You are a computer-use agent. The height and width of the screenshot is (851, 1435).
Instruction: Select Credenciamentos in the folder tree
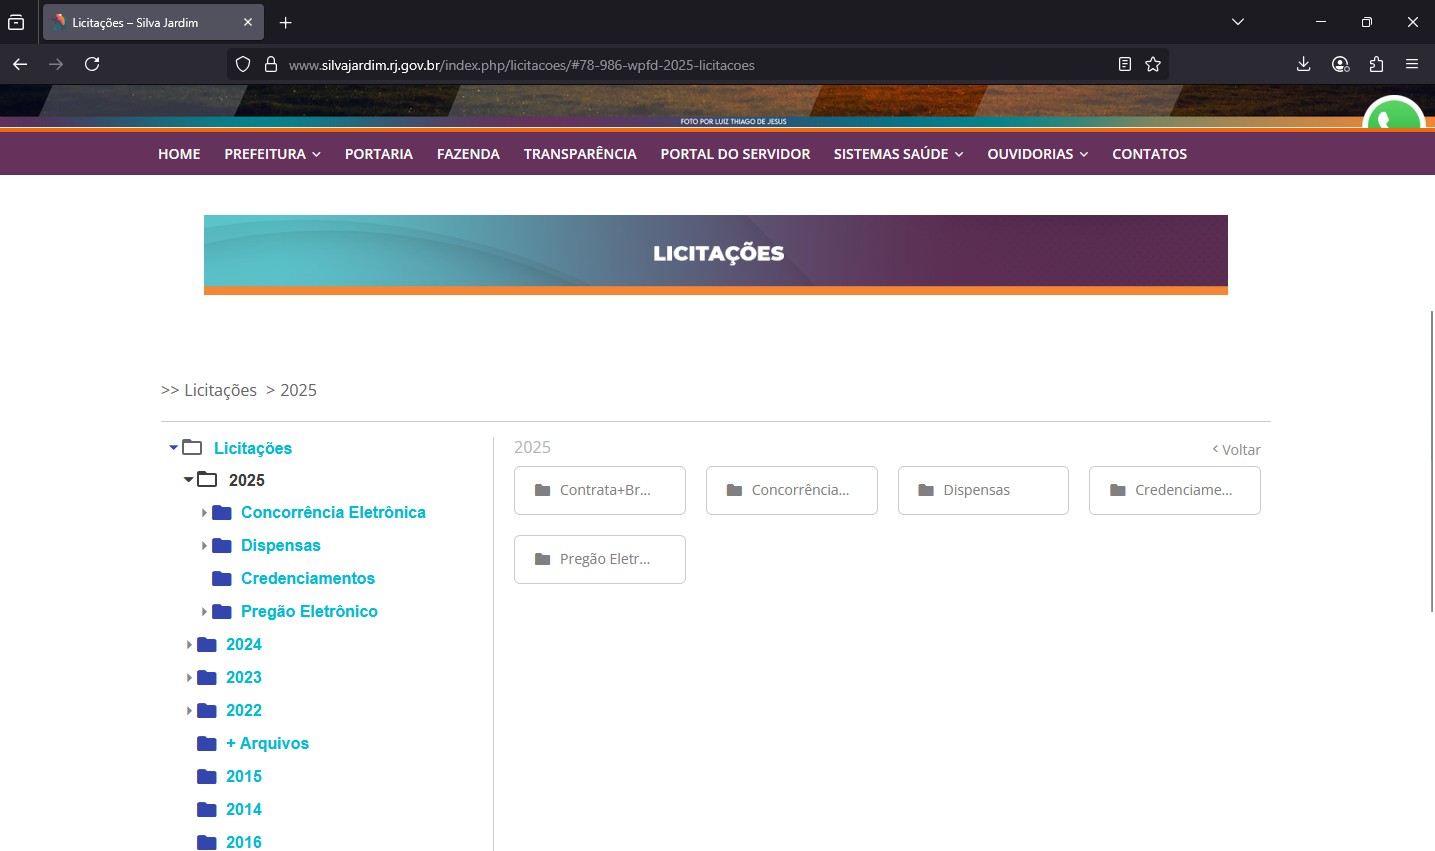click(307, 578)
